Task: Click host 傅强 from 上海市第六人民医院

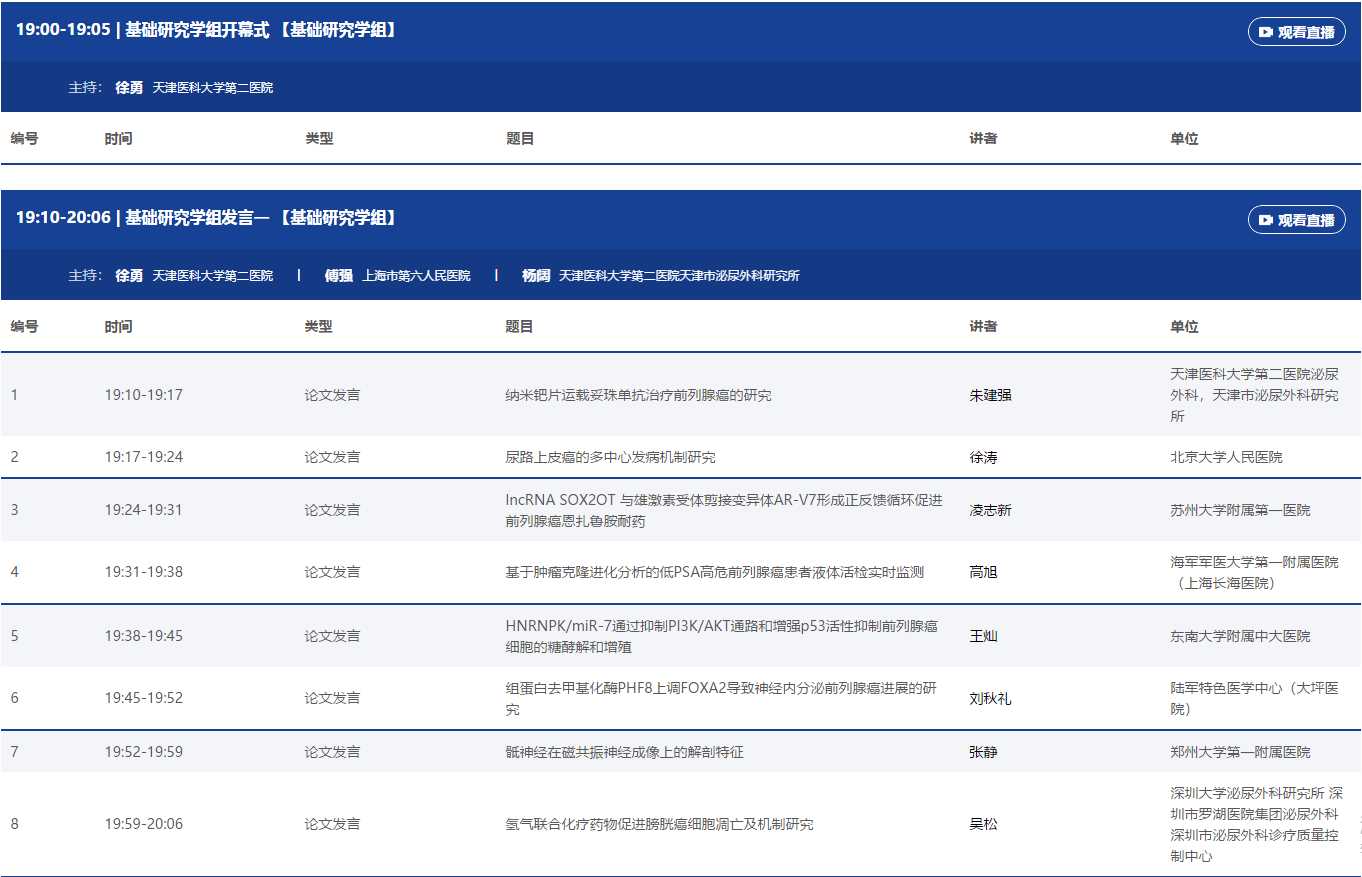Action: click(339, 276)
